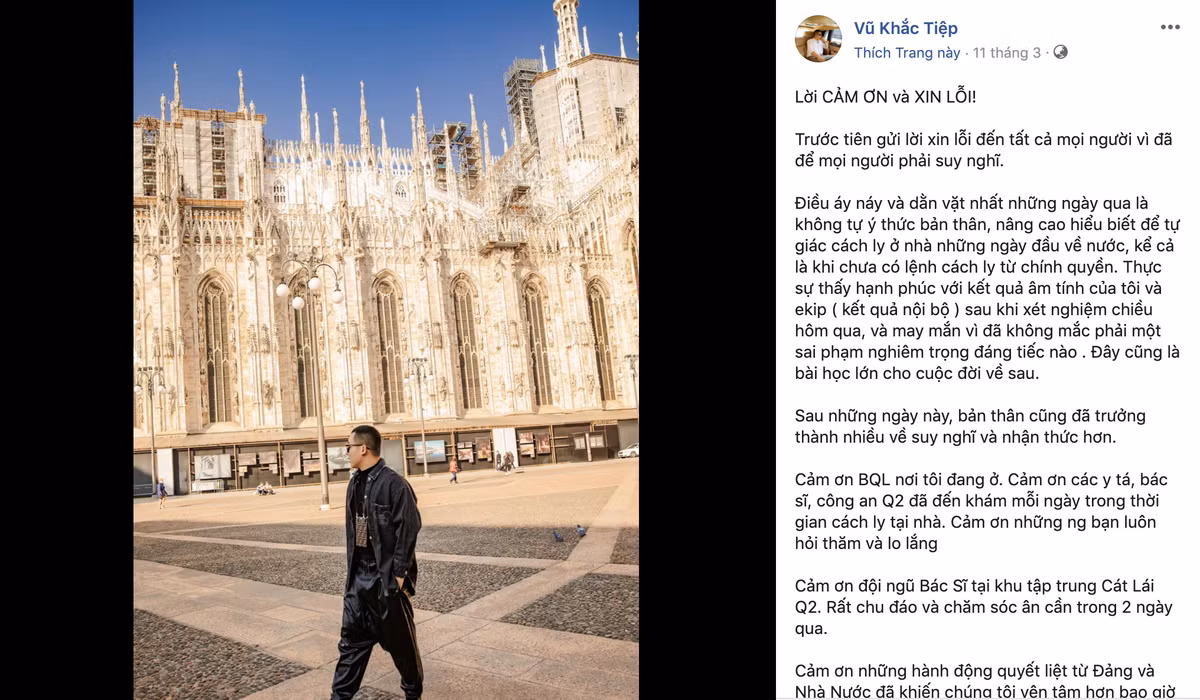Like the page via Thích Trang này

tap(907, 52)
